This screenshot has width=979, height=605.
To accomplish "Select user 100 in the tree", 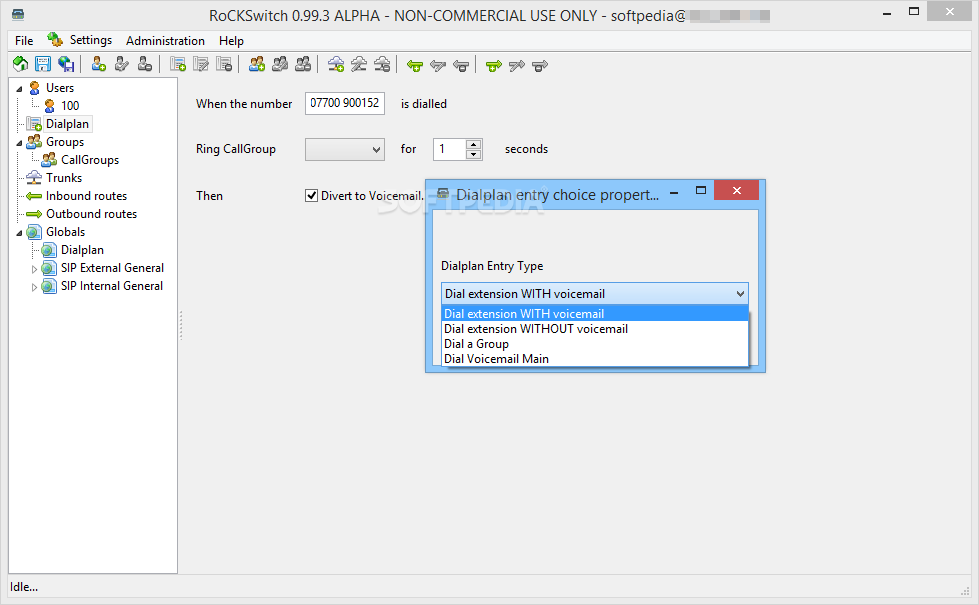I will click(x=70, y=106).
